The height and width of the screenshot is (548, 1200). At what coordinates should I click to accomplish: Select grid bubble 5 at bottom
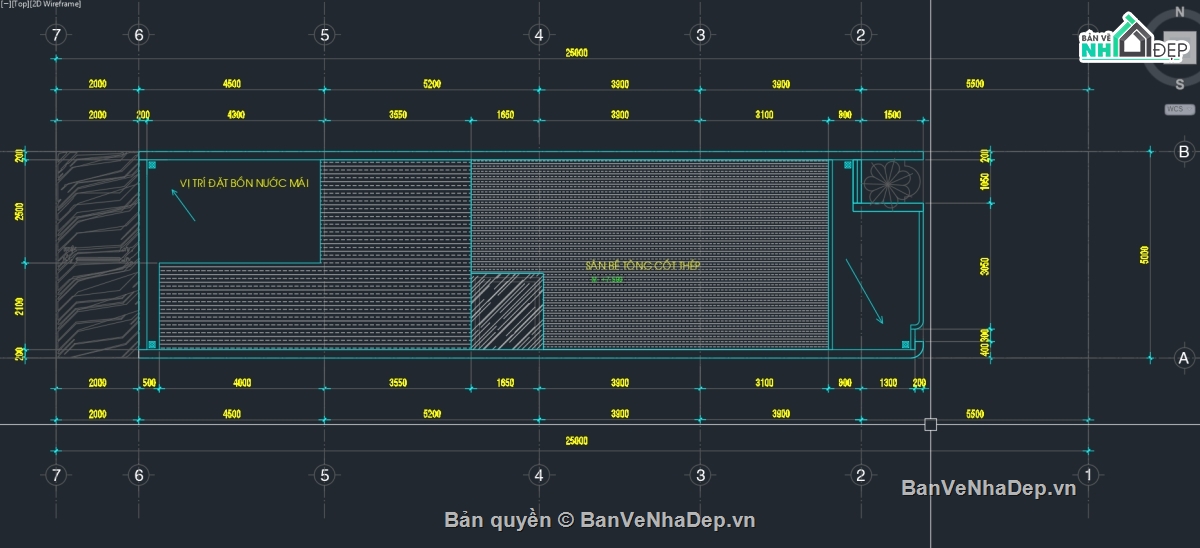323,474
